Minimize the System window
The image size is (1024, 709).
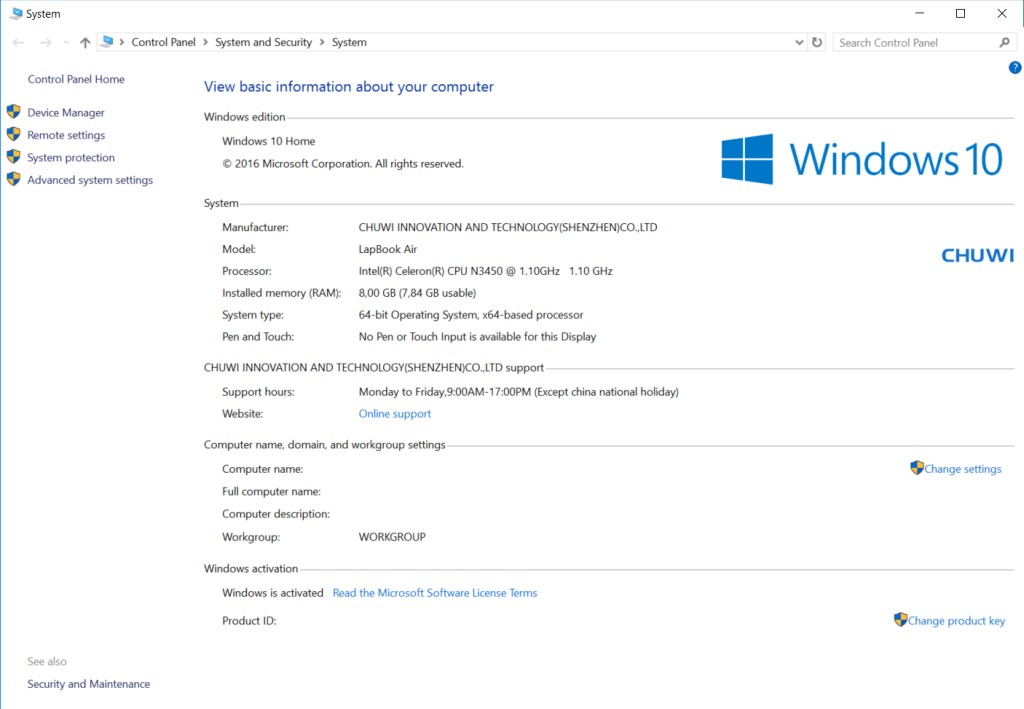pos(920,13)
